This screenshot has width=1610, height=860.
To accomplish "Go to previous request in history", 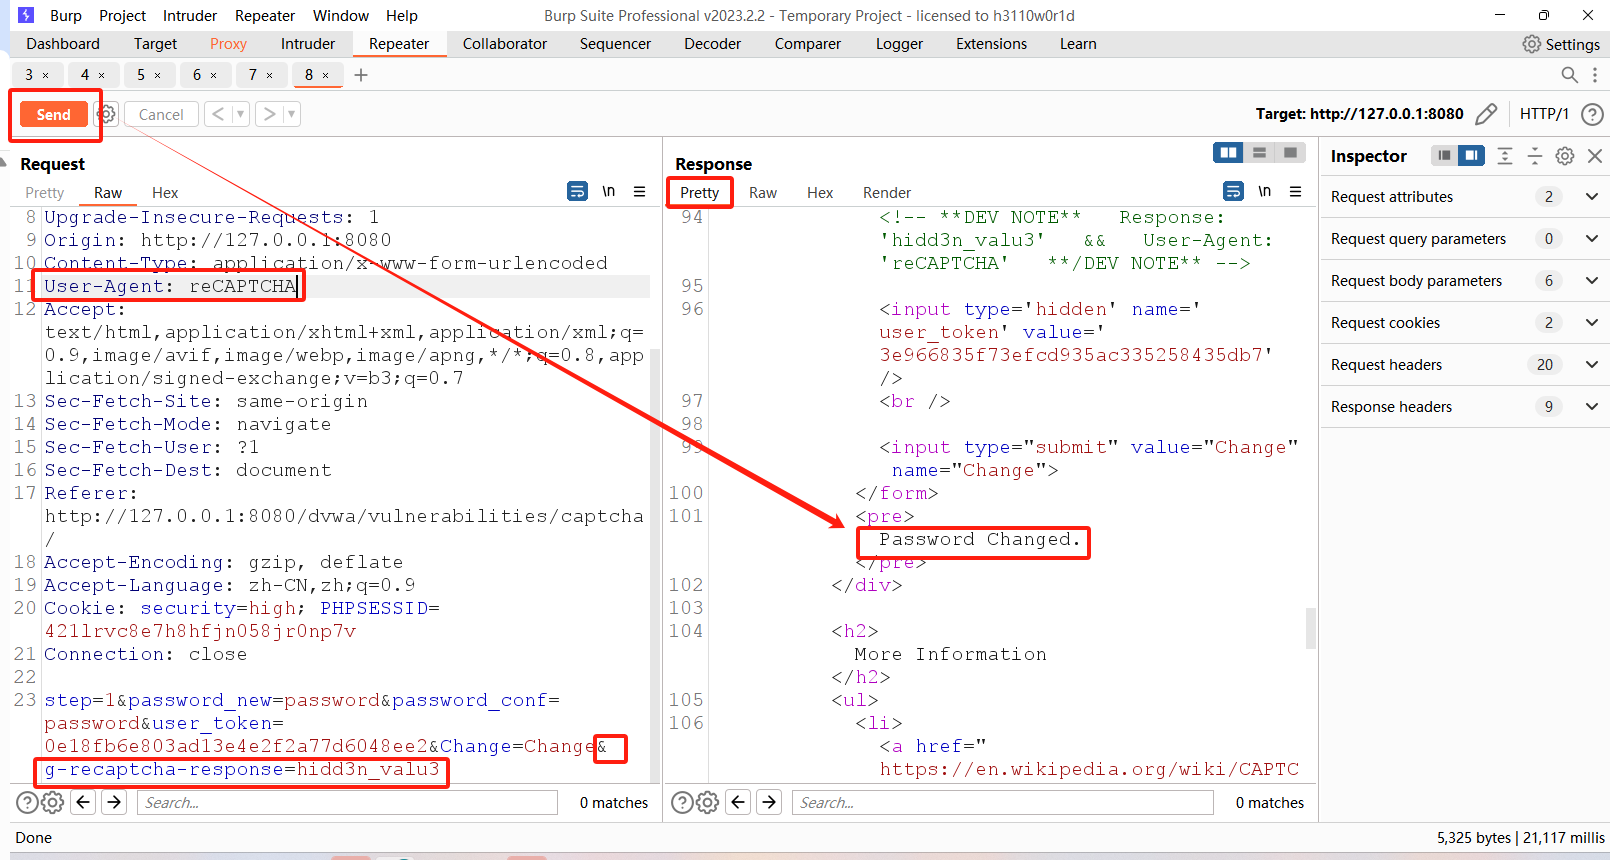I will [218, 114].
